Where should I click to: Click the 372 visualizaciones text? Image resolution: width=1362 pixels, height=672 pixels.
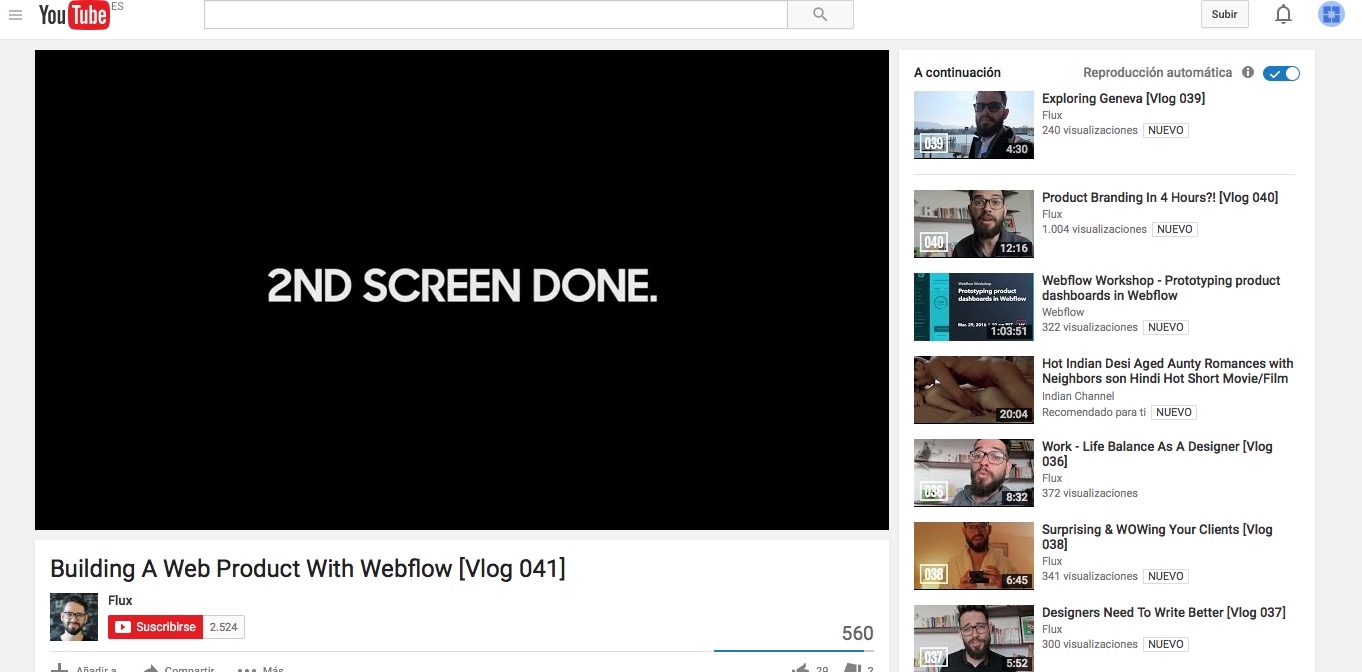(x=1090, y=494)
